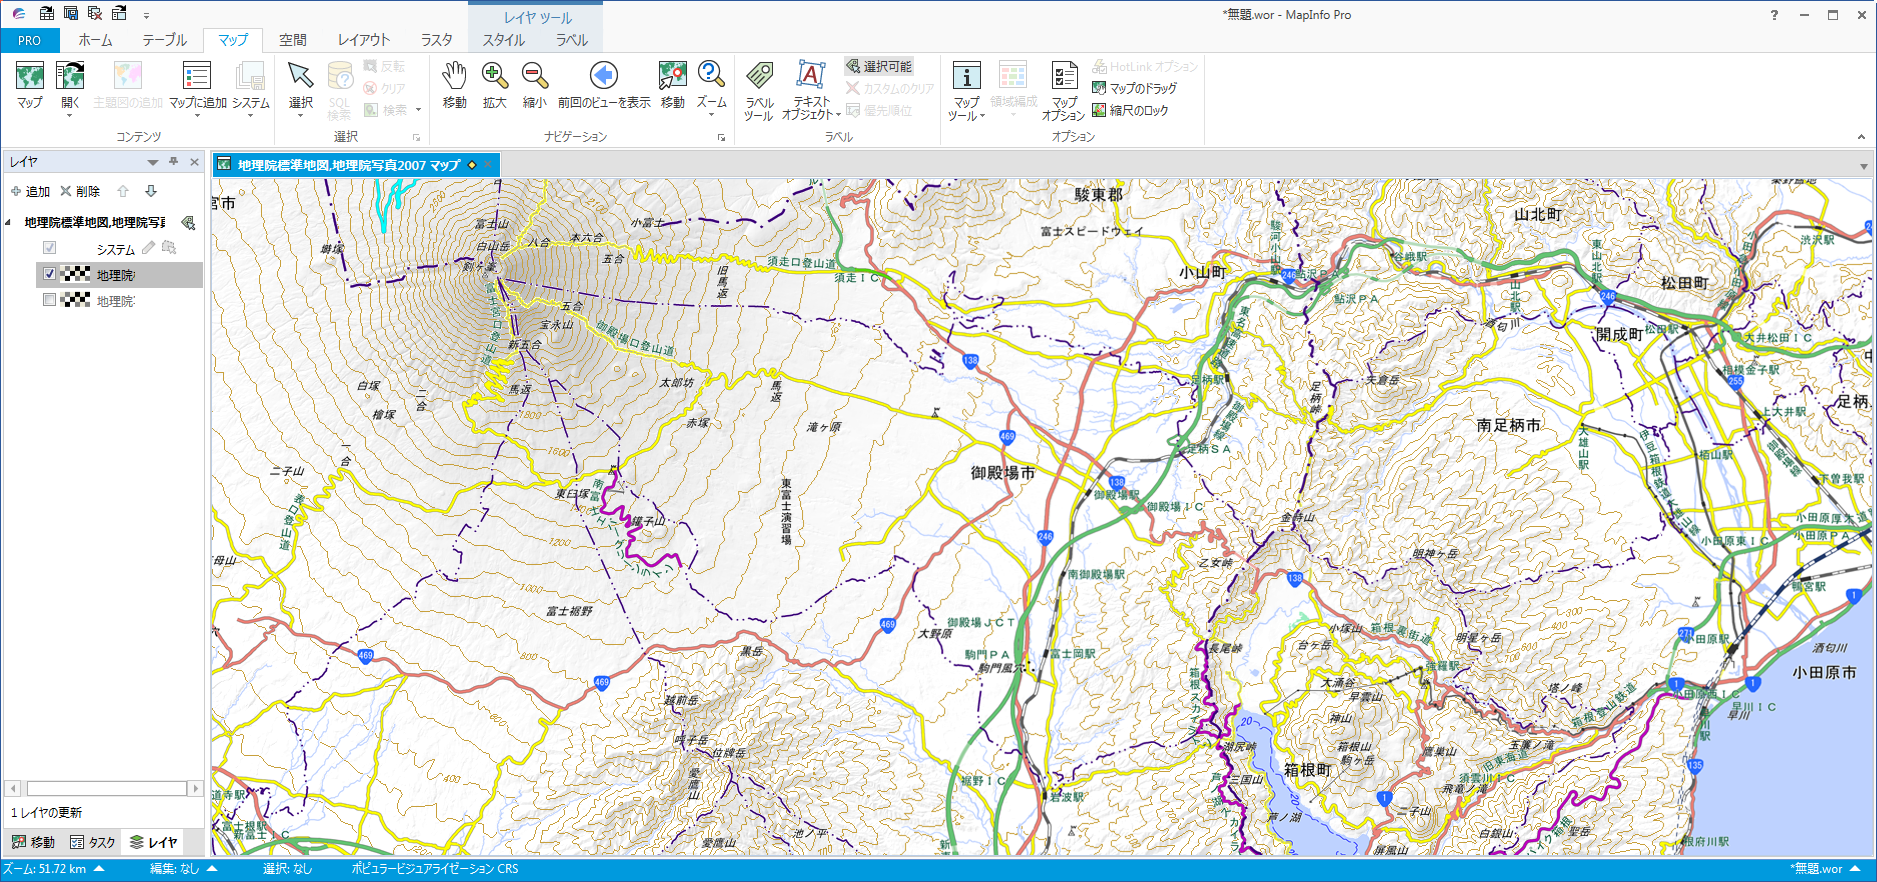
Task: Click the MapInfo application logo icon
Action: pos(19,14)
